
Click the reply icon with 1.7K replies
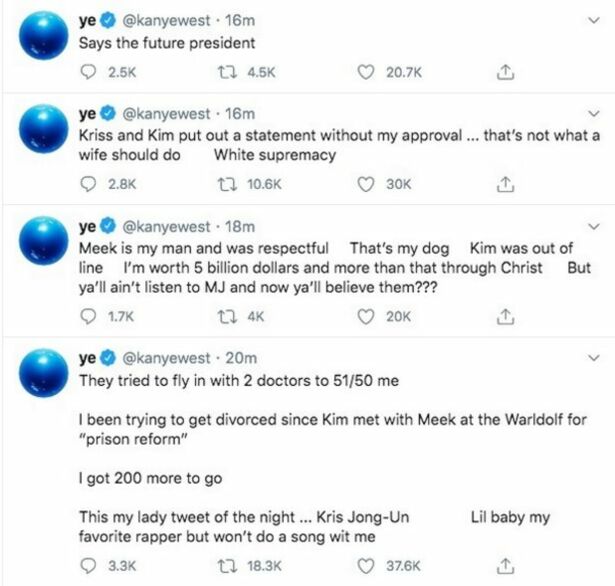tap(88, 317)
